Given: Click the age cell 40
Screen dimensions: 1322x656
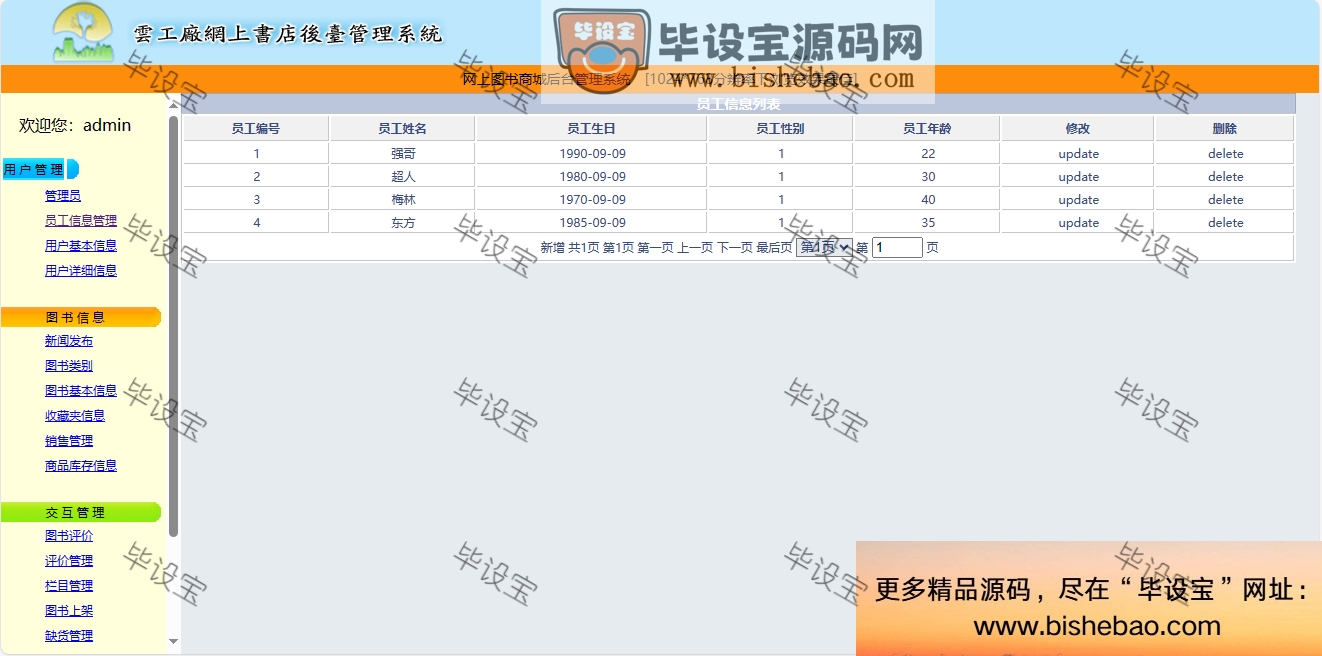Looking at the screenshot, I should pos(928,200).
